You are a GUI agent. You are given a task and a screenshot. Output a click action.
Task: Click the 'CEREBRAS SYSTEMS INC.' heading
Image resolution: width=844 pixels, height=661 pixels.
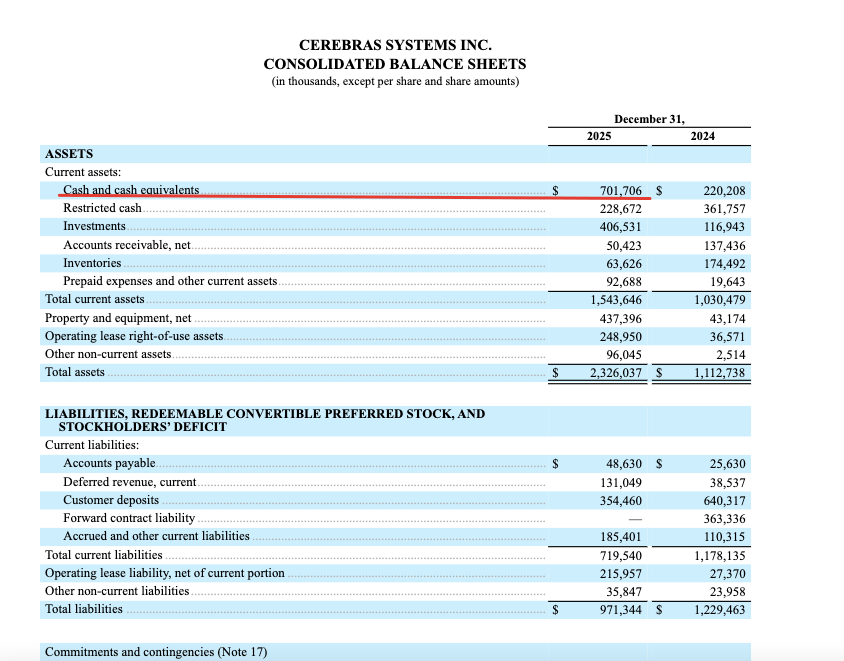coord(395,45)
